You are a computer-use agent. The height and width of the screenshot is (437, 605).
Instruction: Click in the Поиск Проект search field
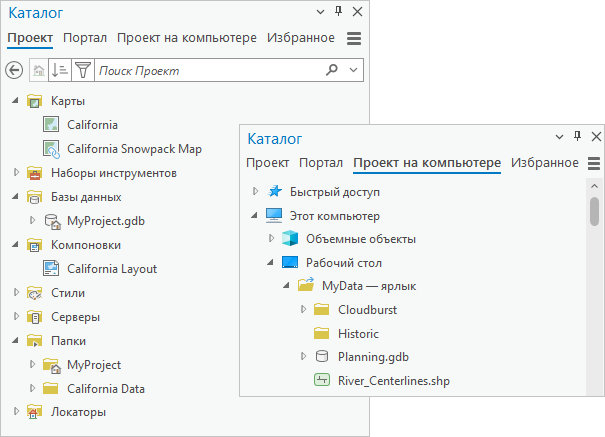click(210, 70)
